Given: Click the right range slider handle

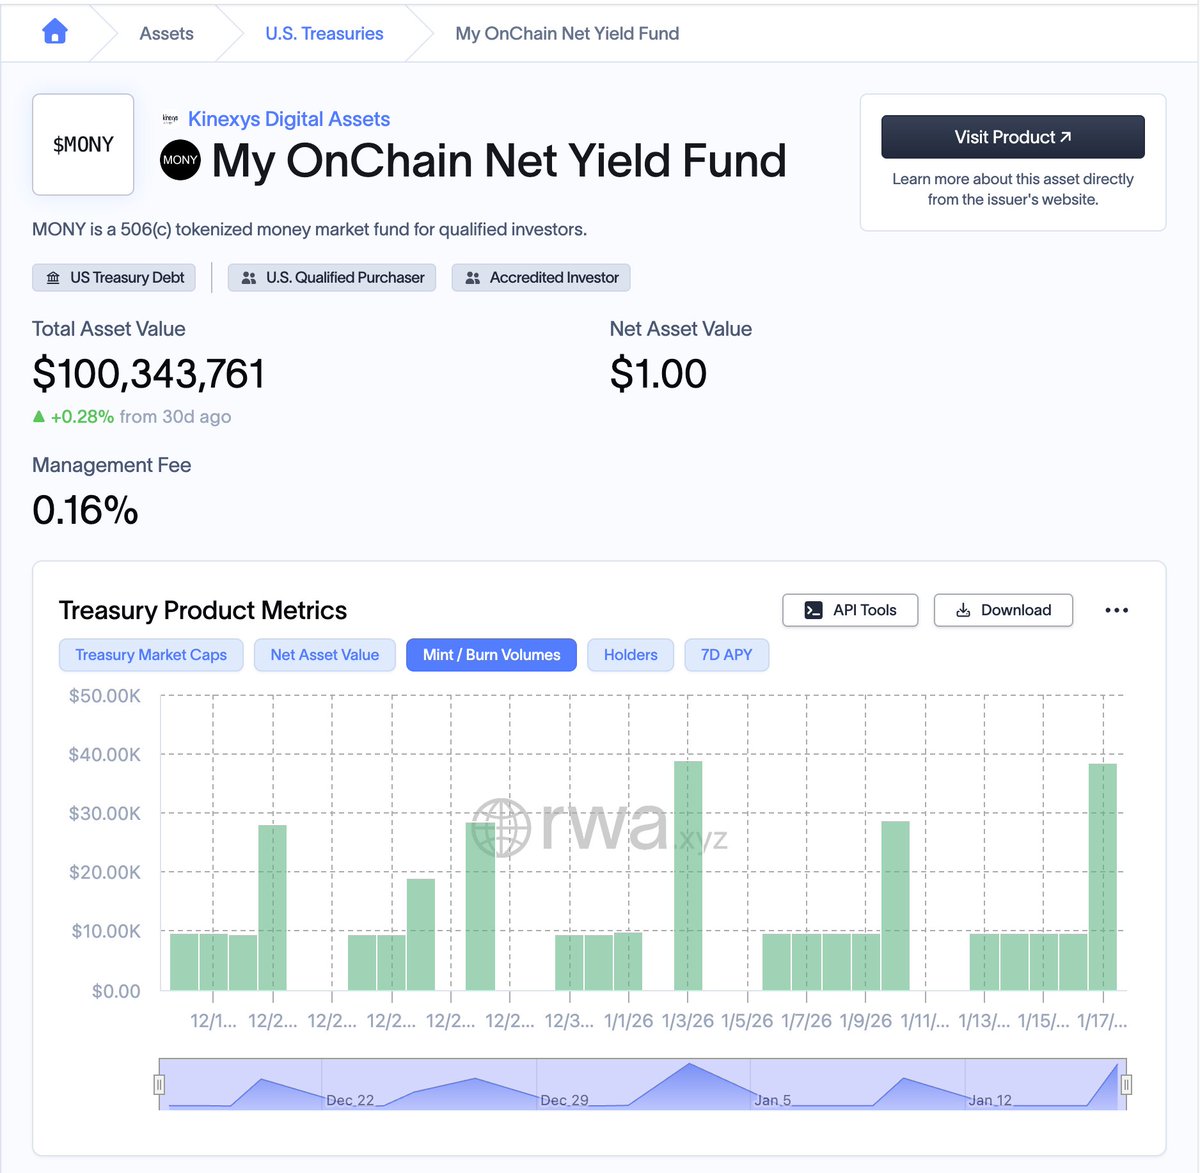Looking at the screenshot, I should coord(1126,1084).
